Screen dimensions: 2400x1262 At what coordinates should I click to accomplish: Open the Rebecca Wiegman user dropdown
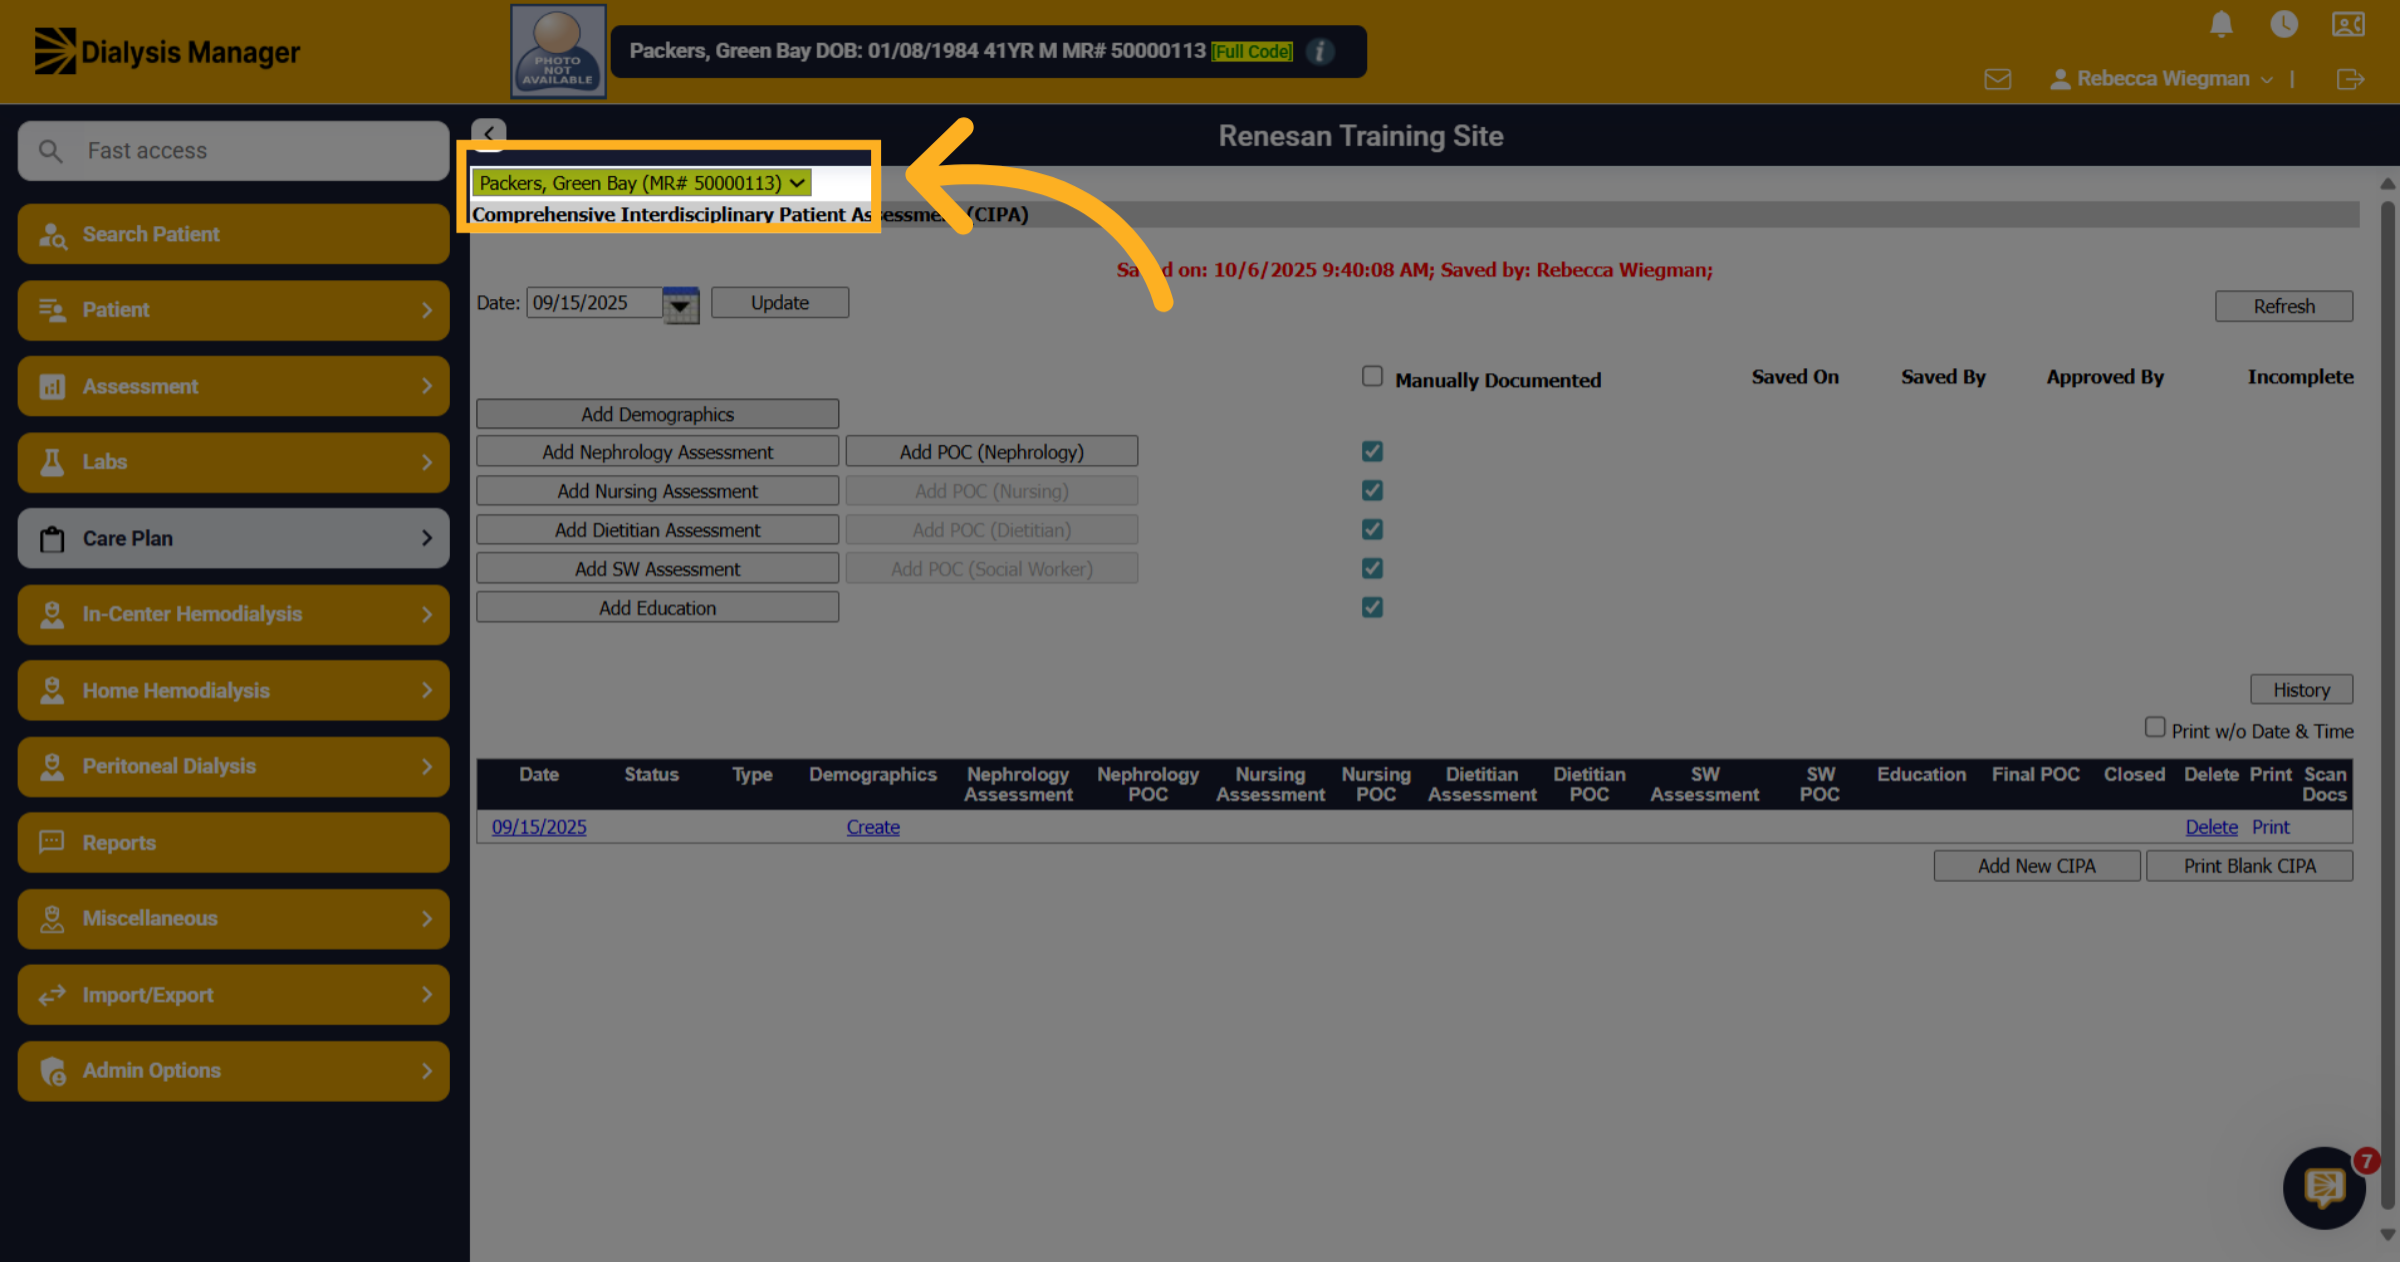pos(2161,79)
